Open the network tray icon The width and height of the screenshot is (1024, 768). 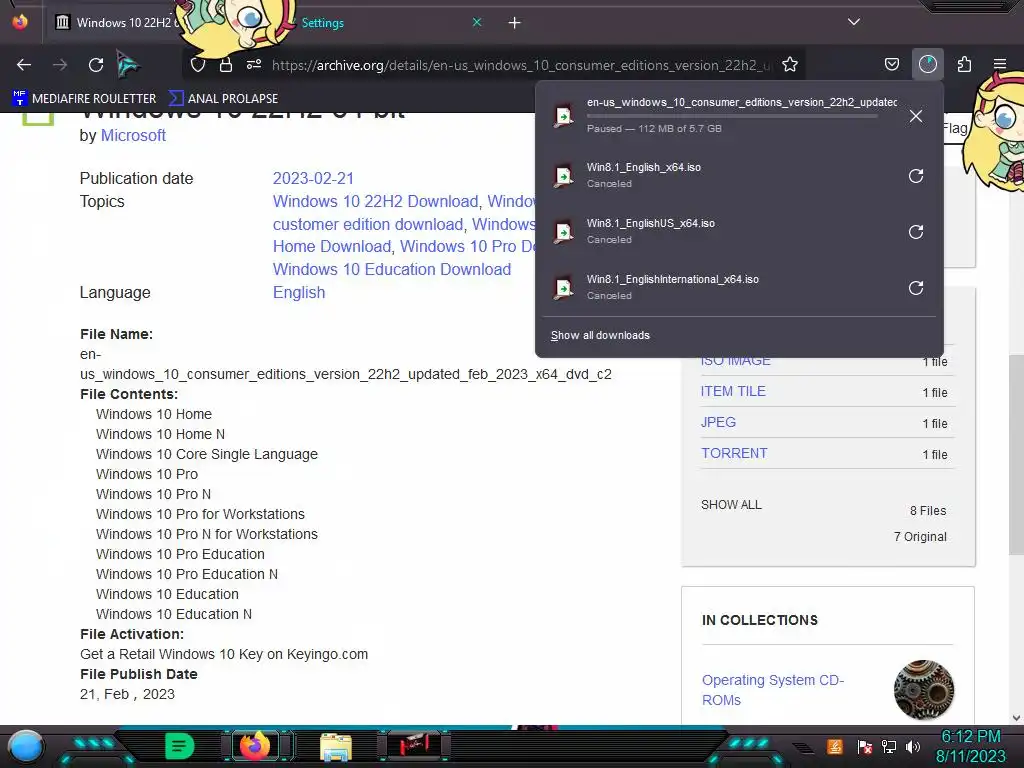[x=889, y=746]
